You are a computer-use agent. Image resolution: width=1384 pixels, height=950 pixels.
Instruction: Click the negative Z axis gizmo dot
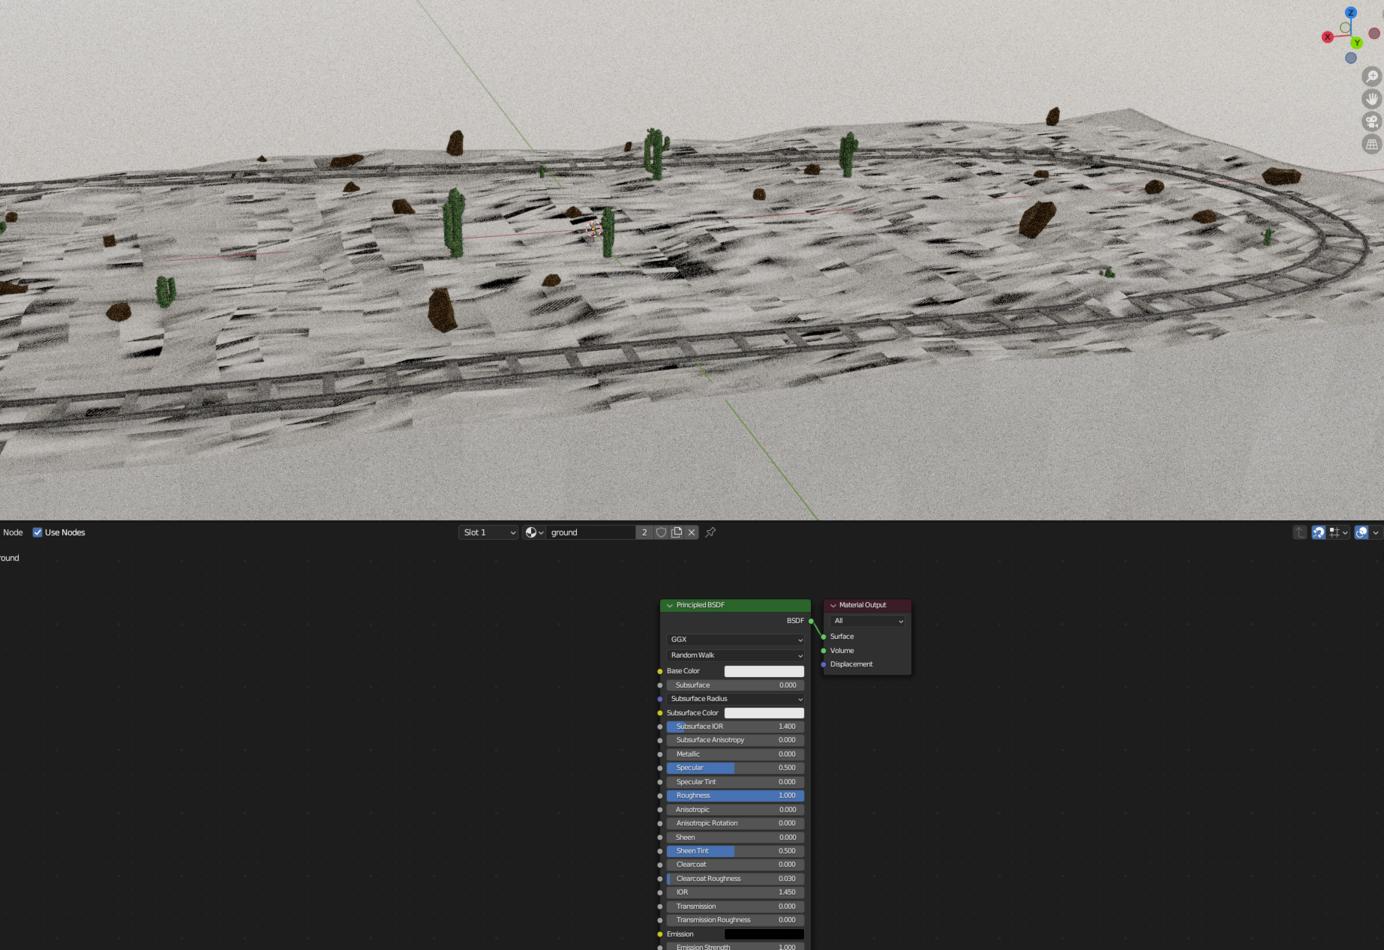pyautogui.click(x=1351, y=58)
